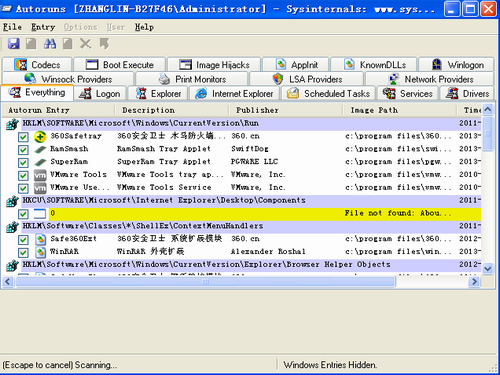Click the vertical scrollbar down arrow
Screen dimensions: 500x375
(488, 269)
